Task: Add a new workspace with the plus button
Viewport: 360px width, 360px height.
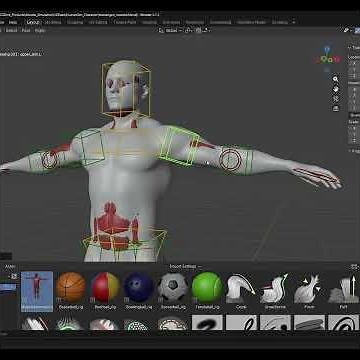Action: [294, 22]
